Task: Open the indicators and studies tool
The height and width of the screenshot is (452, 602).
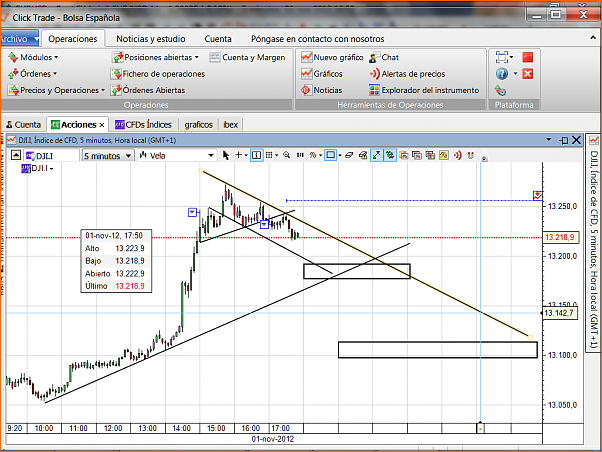Action: tap(313, 155)
